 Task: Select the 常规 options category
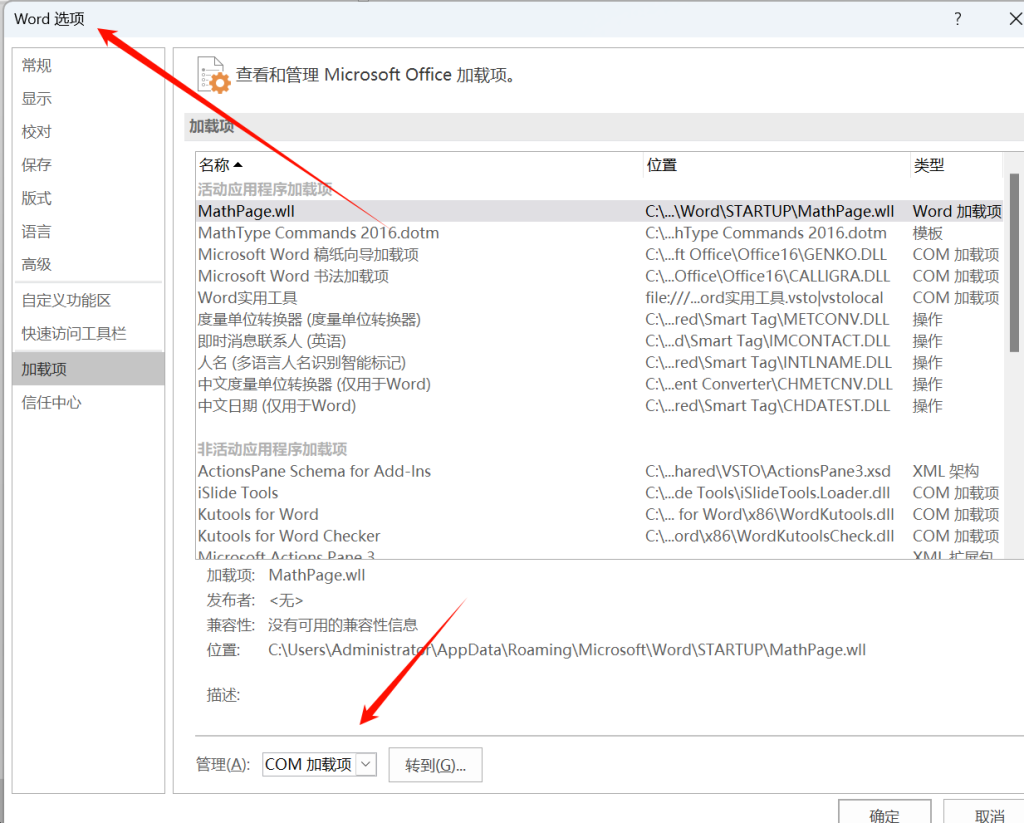35,65
